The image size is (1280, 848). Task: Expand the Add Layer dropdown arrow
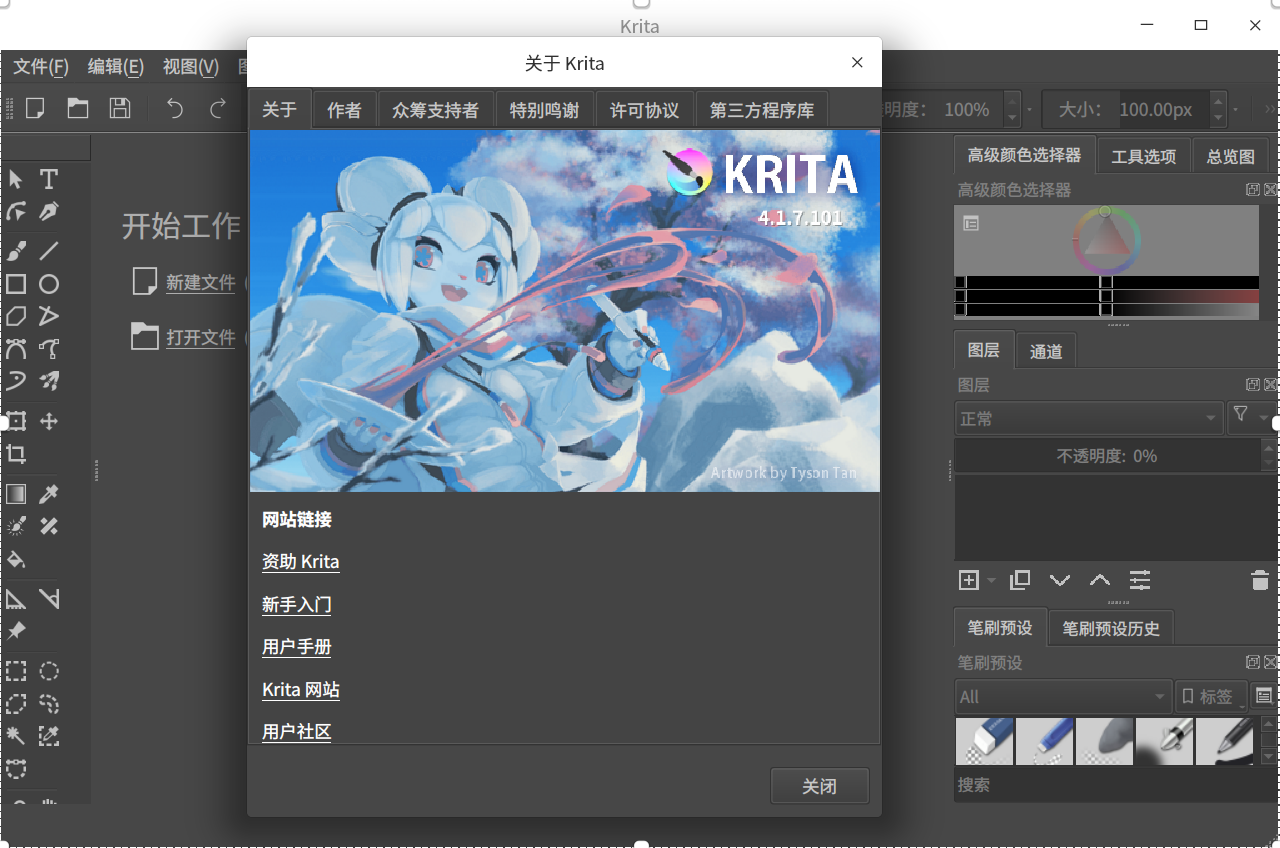tap(992, 580)
